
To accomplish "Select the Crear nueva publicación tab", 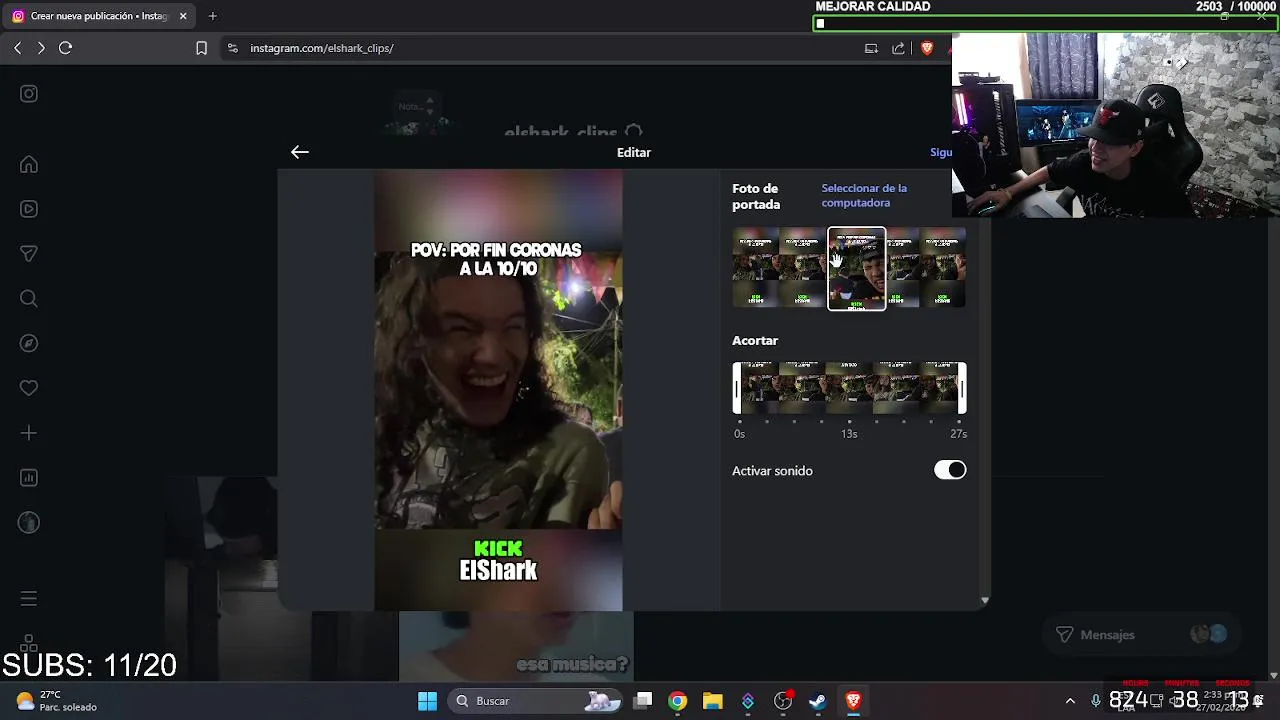I will (98, 16).
